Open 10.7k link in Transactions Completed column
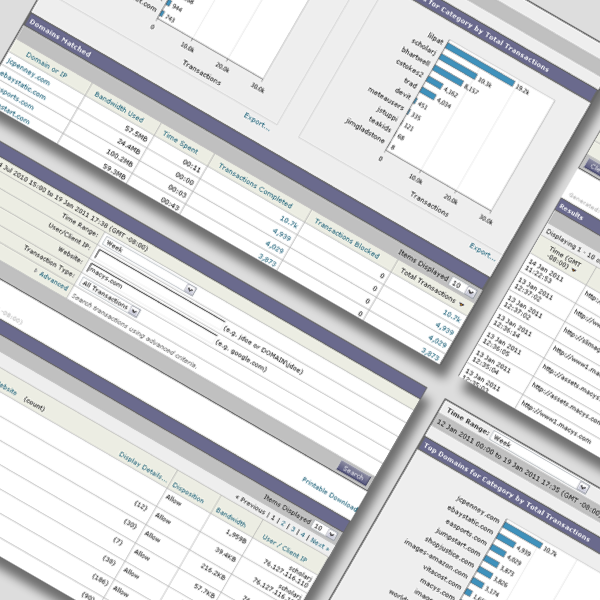The height and width of the screenshot is (600, 600). (289, 222)
